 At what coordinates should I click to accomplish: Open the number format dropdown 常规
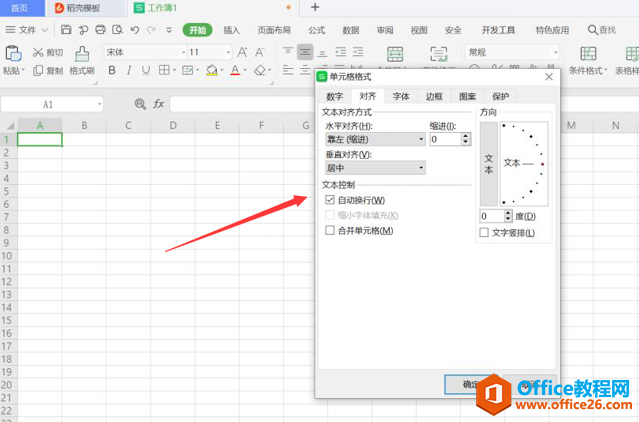(x=555, y=52)
